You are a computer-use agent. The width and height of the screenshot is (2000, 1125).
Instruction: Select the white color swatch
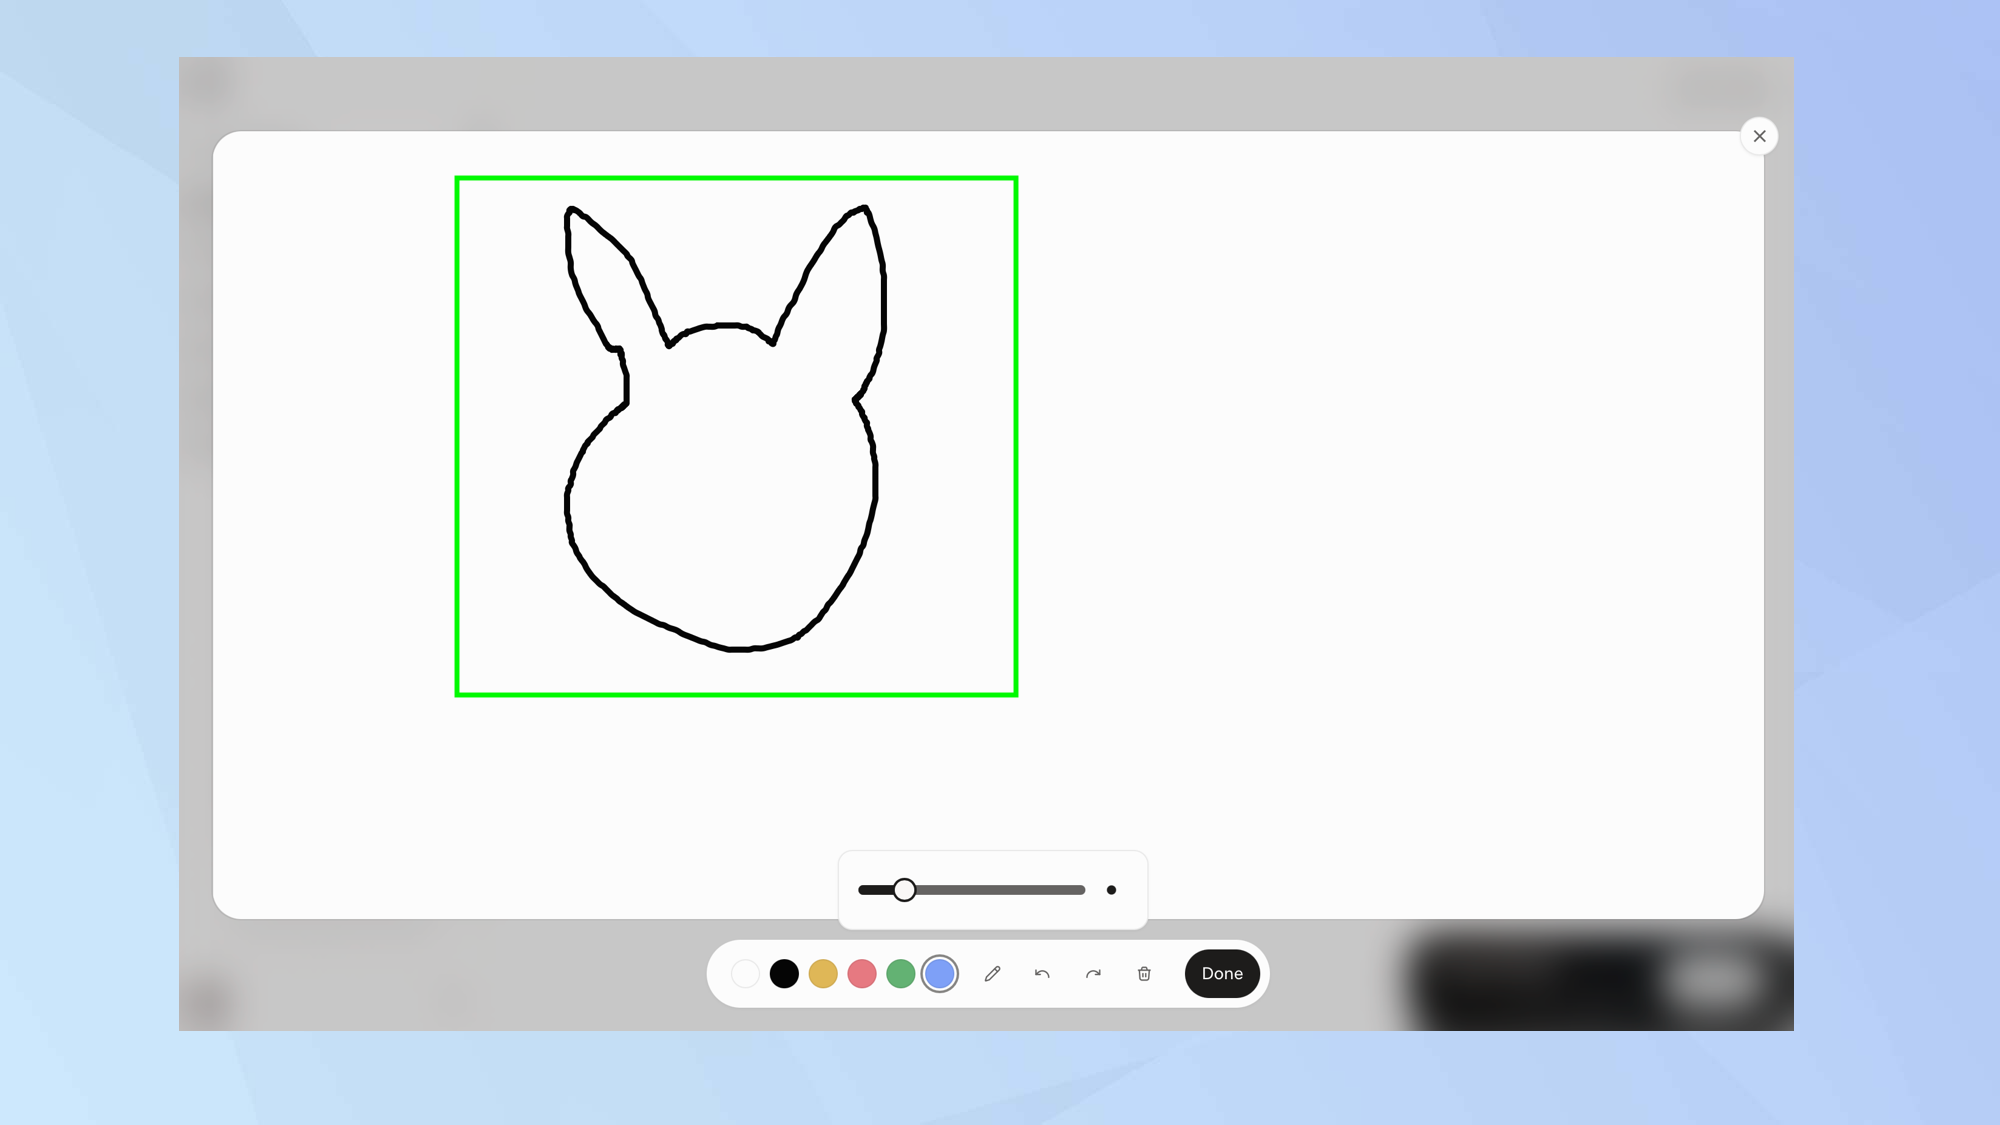coord(745,973)
